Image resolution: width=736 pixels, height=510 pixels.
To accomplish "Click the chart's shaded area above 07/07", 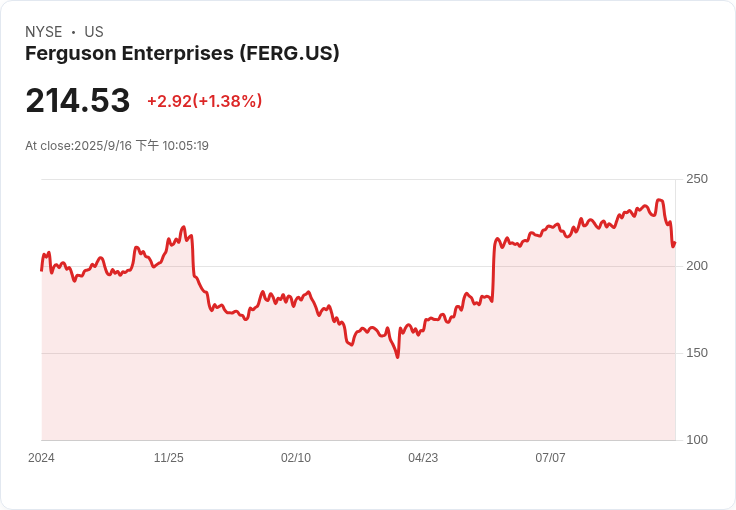I will click(550, 340).
